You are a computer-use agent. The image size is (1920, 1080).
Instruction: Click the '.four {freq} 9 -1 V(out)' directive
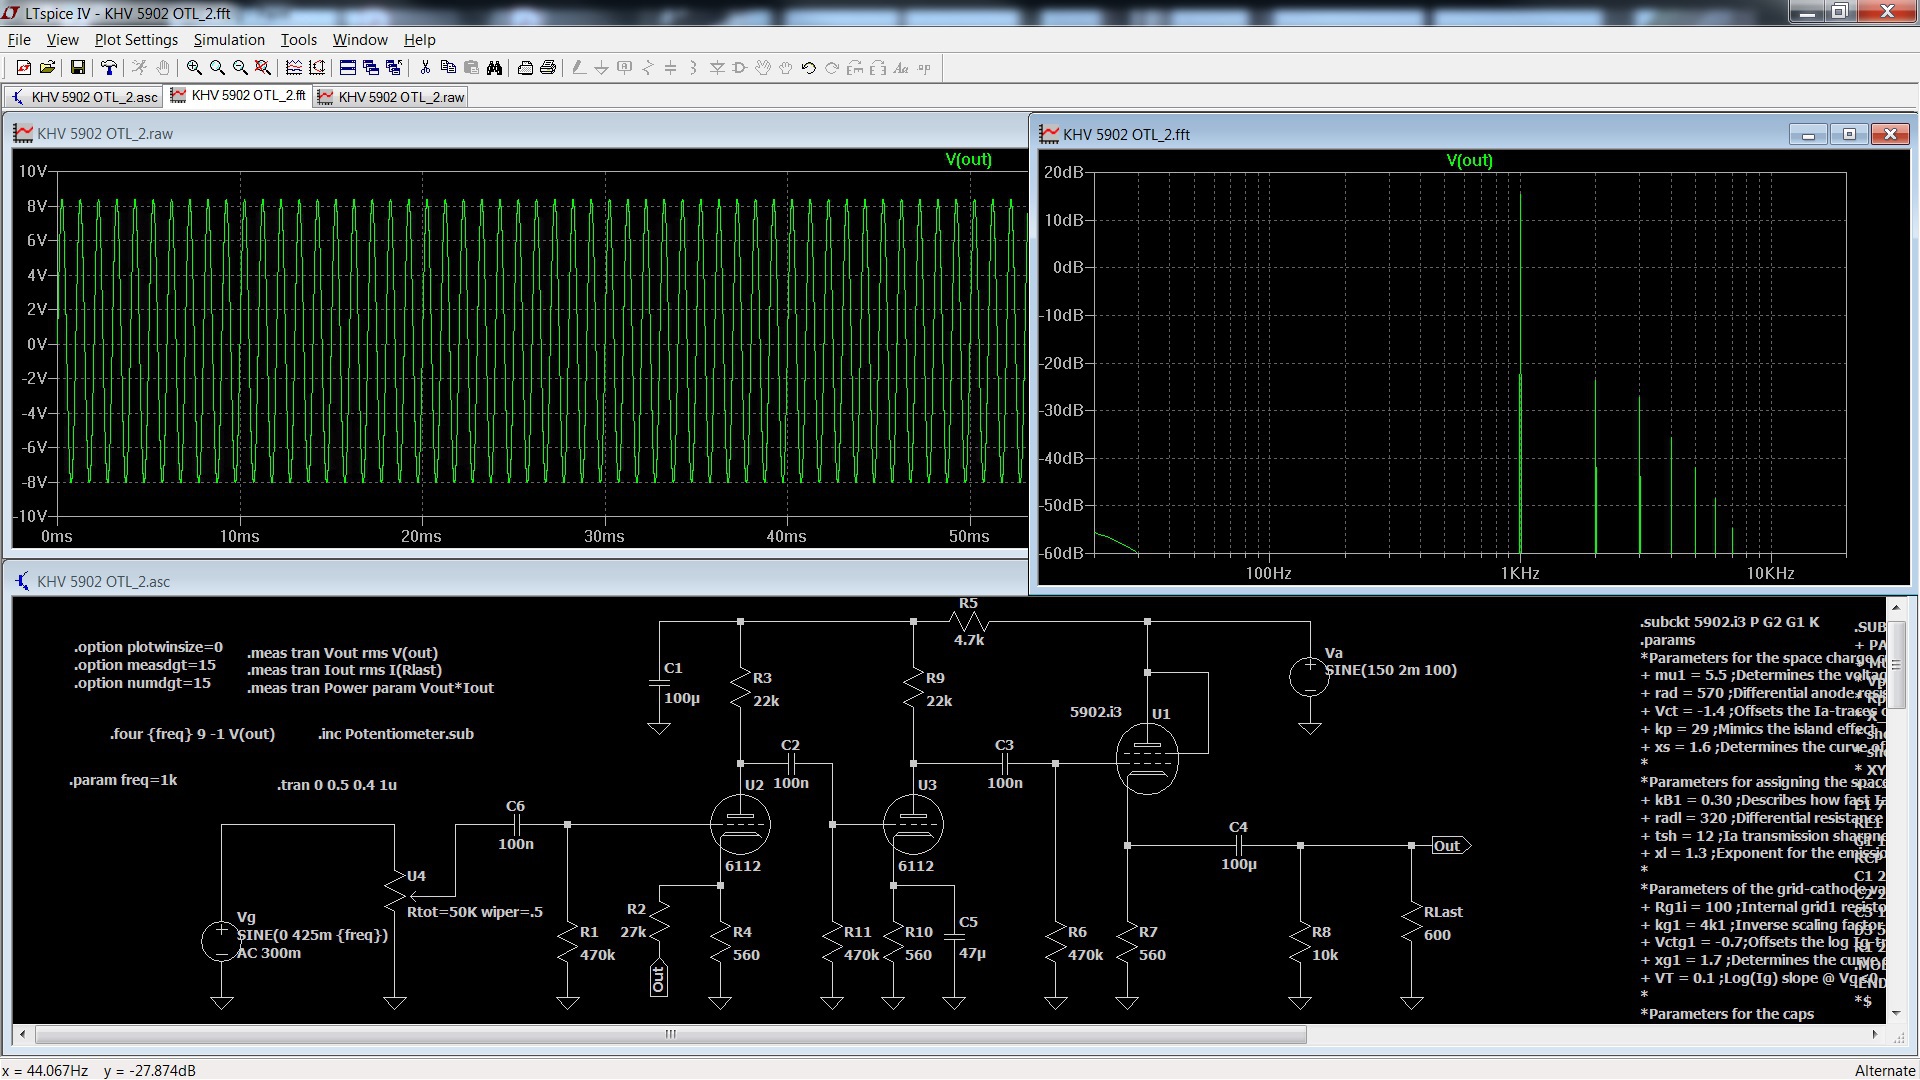(x=192, y=734)
